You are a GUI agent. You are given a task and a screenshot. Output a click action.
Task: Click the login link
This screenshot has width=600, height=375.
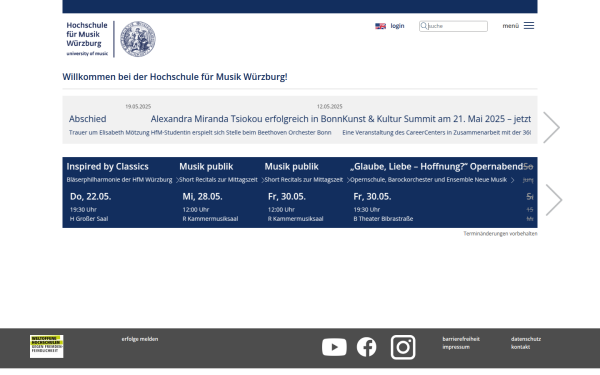(x=397, y=26)
